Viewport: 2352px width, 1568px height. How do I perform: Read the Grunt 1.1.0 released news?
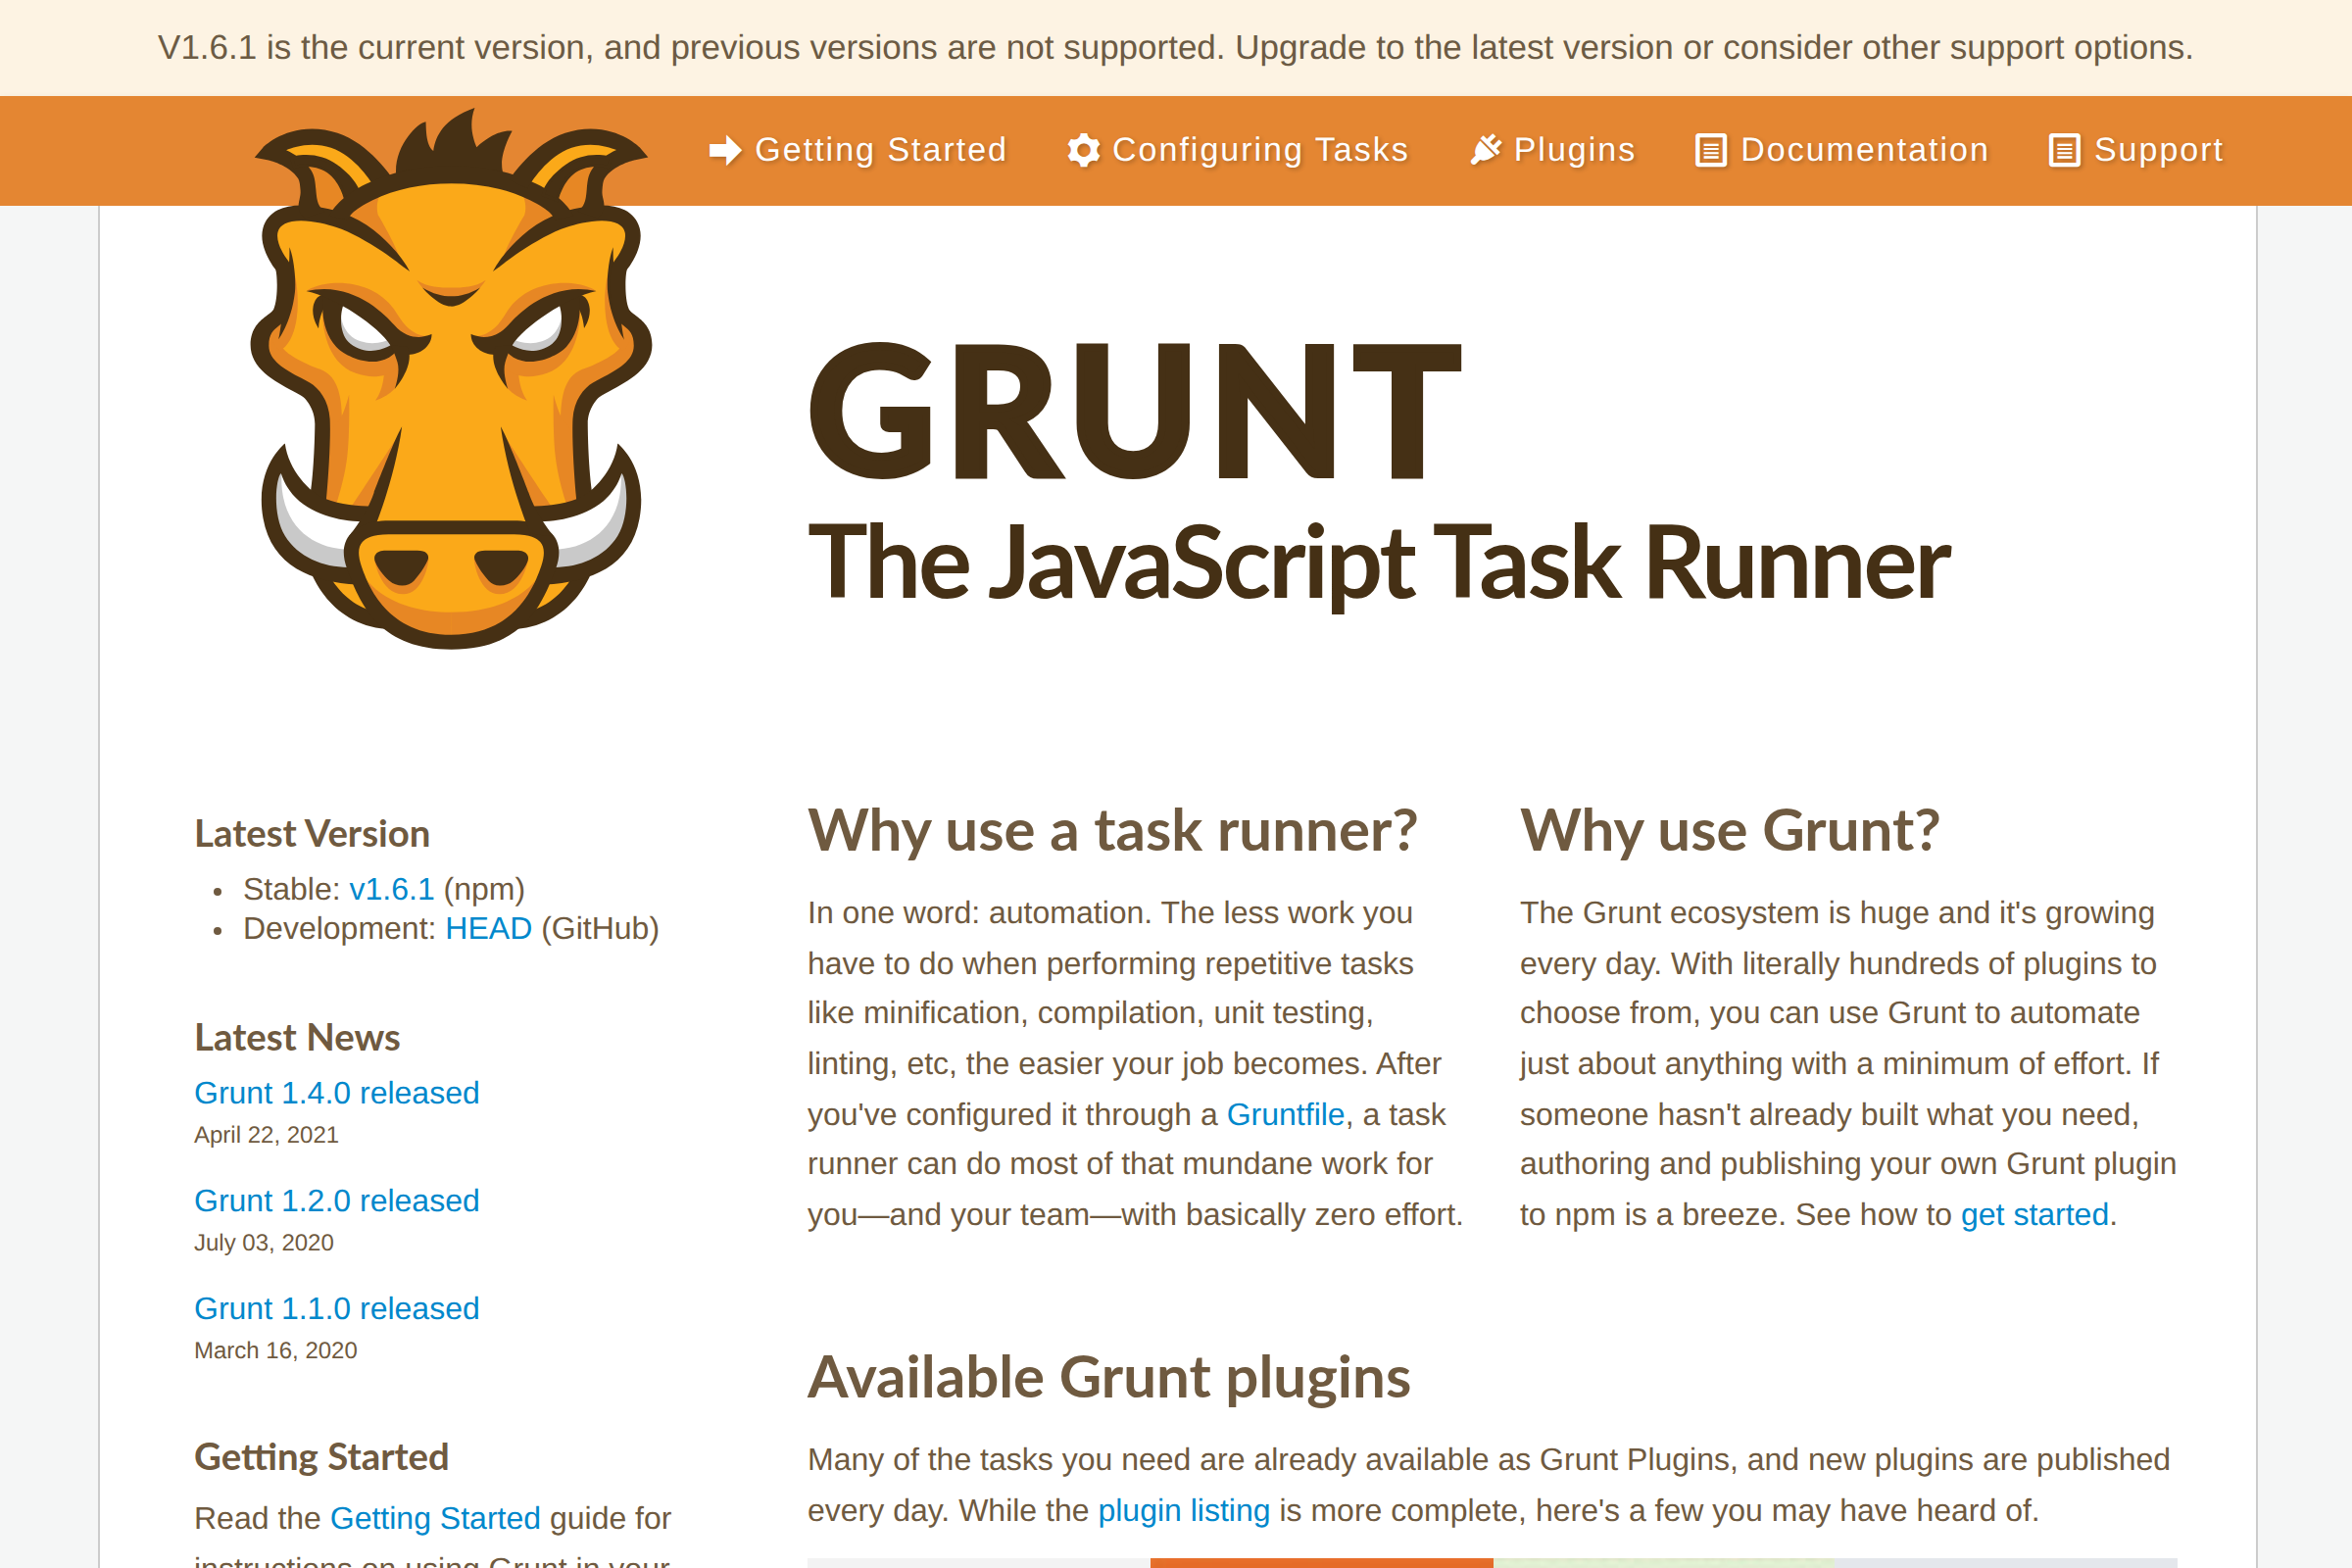(337, 1308)
